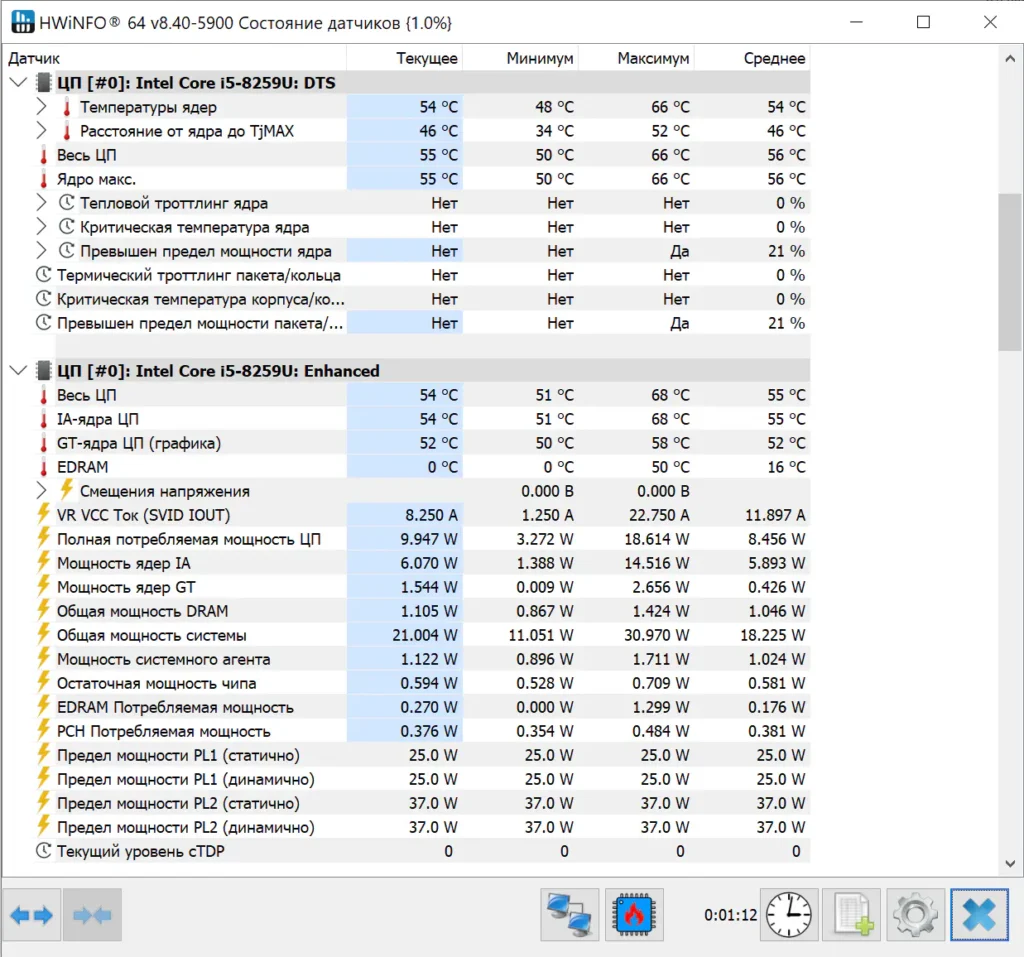
Task: Click lightning icon of Общая мощность DRAM
Action: (x=43, y=610)
